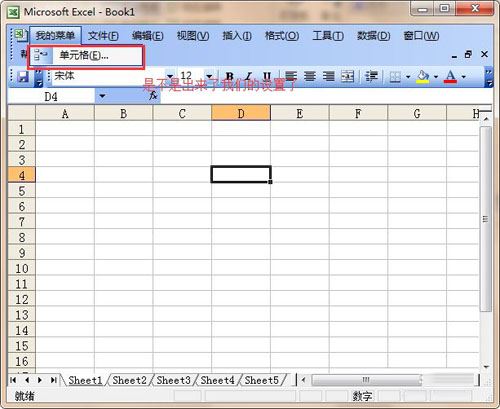Screen dimensions: 500x409
Task: Go to next sheet tab arrow
Action: (x=40, y=380)
